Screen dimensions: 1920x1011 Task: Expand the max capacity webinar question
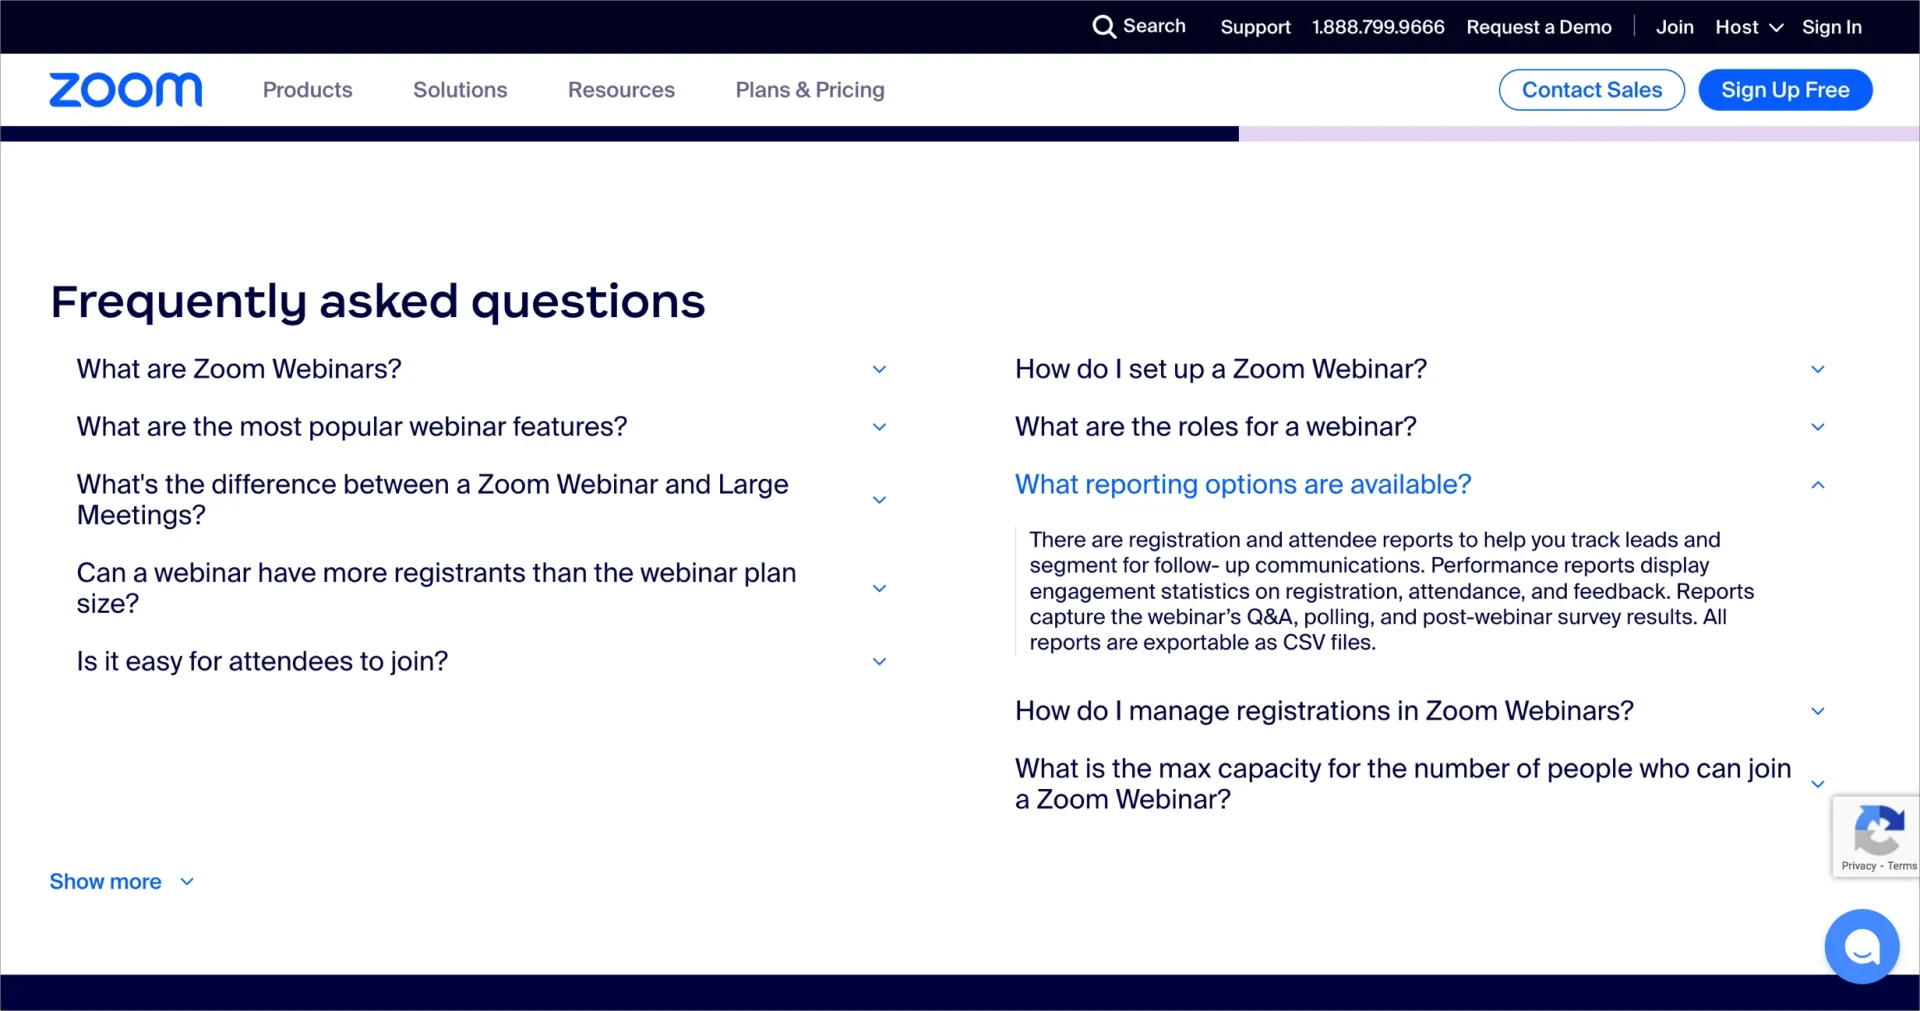(x=1817, y=784)
